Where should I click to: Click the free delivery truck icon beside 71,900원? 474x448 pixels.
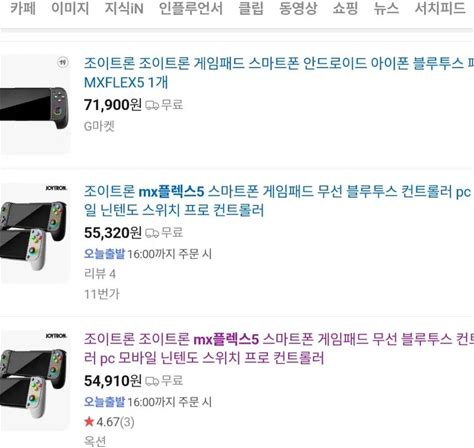[x=152, y=105]
